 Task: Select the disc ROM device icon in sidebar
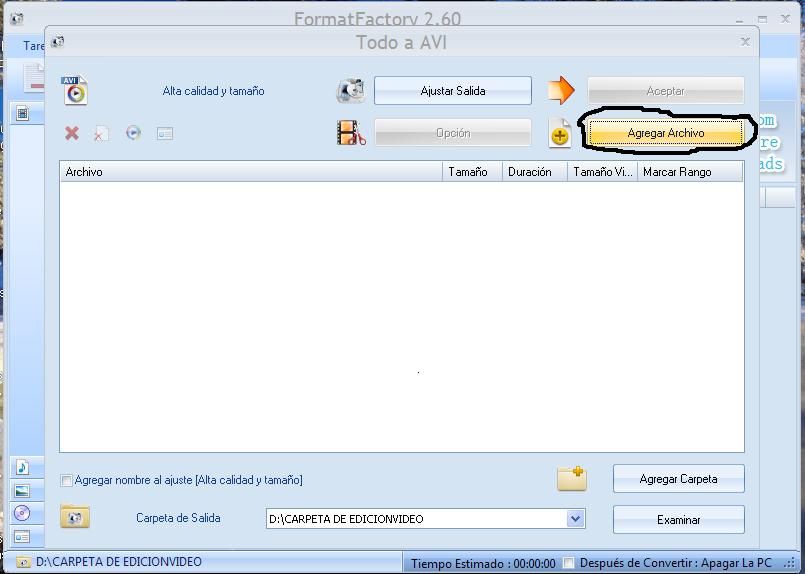coord(22,513)
